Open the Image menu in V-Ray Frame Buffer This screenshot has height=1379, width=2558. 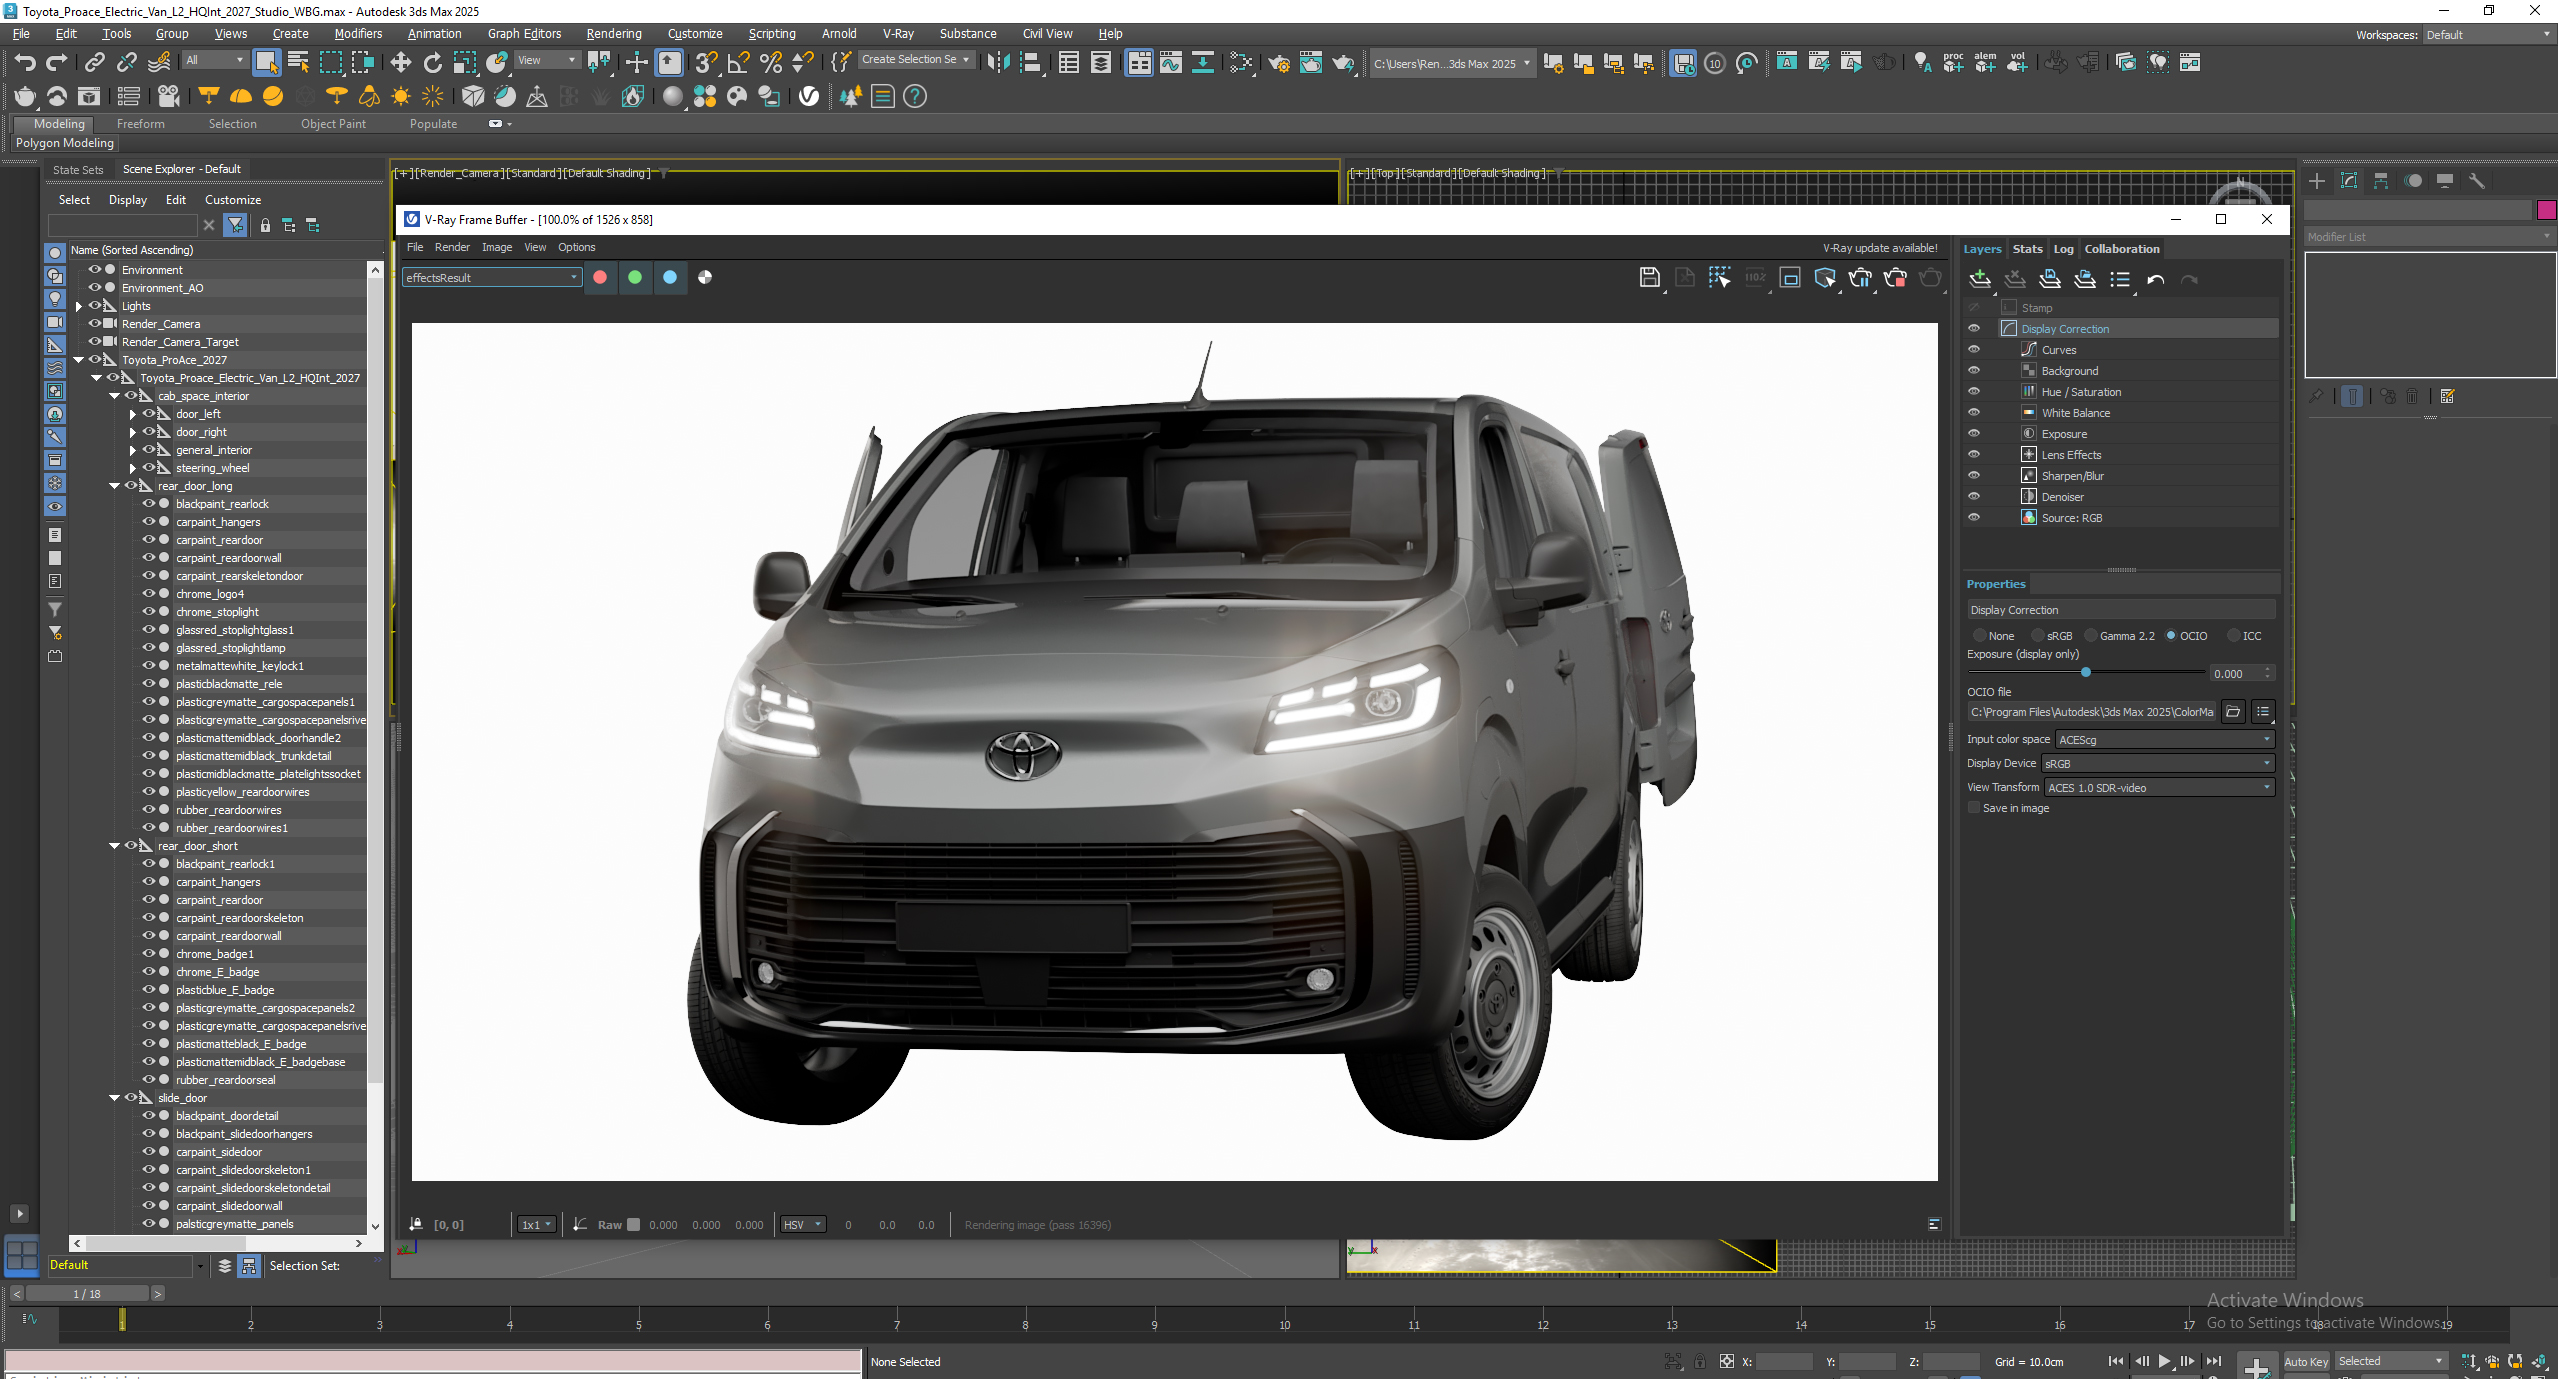(497, 248)
